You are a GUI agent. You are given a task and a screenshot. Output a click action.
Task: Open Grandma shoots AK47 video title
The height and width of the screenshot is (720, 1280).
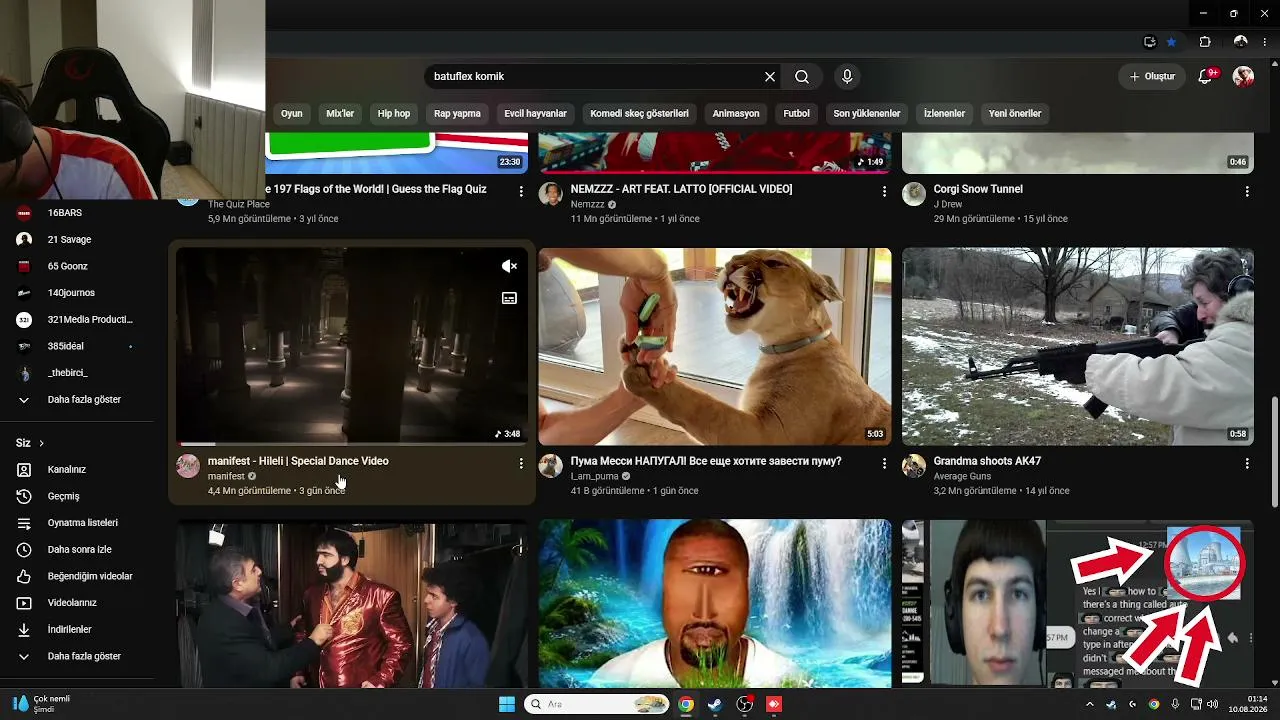coord(987,461)
